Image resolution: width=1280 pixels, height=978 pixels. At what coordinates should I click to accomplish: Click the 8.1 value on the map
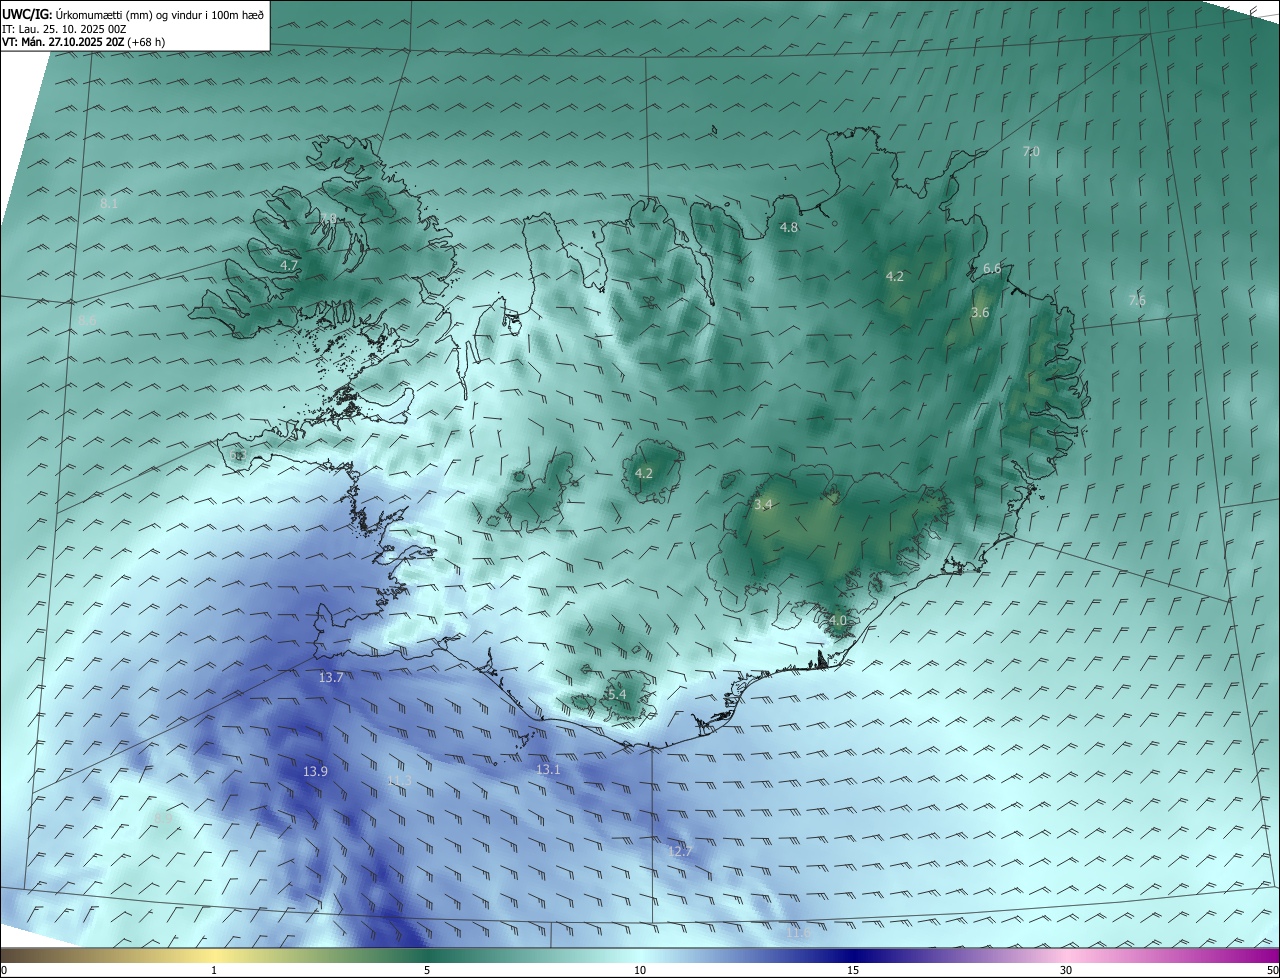tap(109, 204)
